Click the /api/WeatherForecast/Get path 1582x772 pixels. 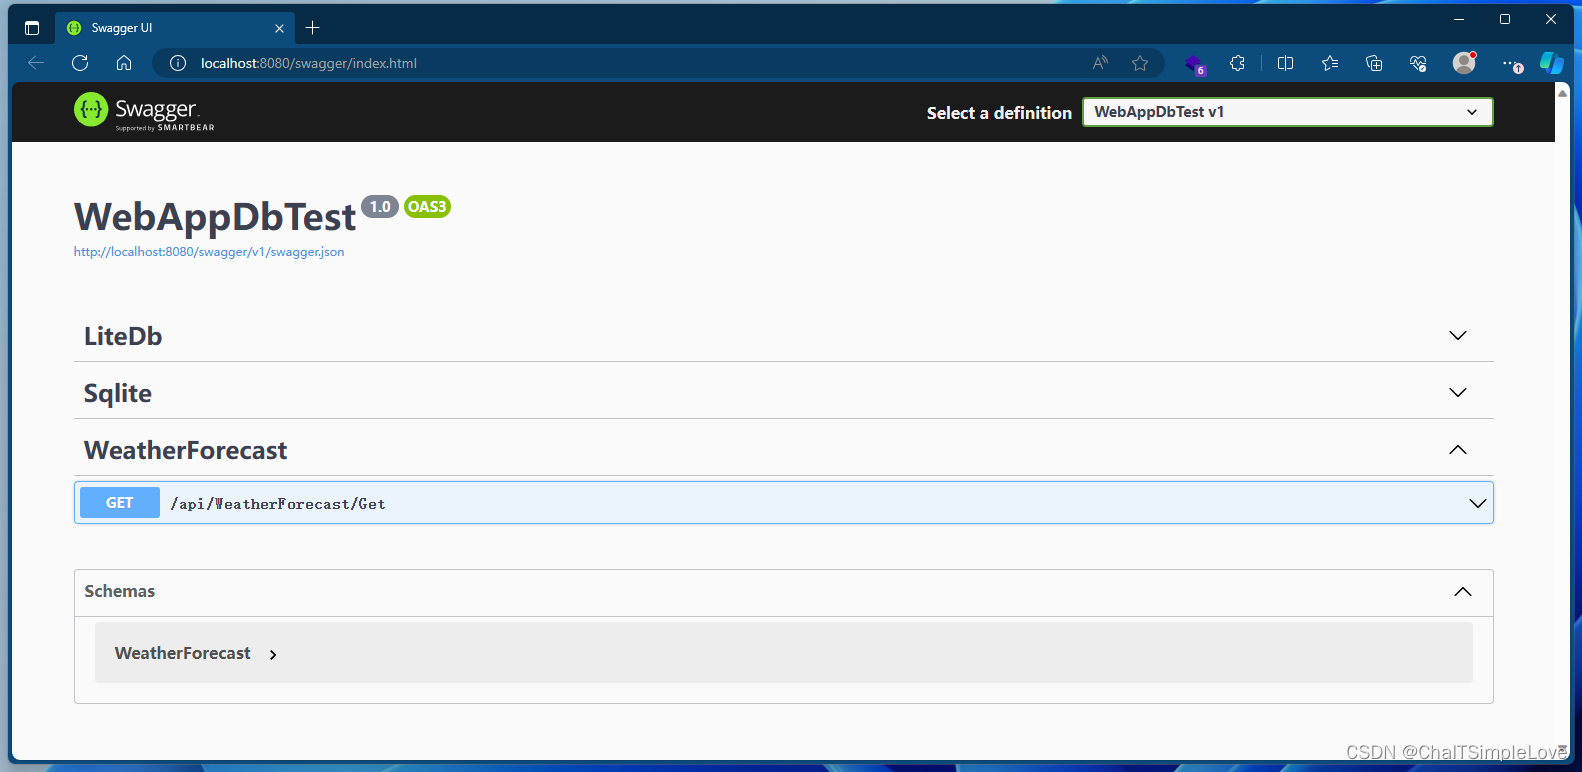point(278,504)
